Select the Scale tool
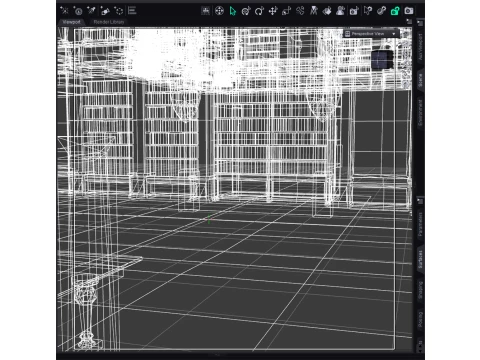The height and width of the screenshot is (360, 480). coord(286,11)
